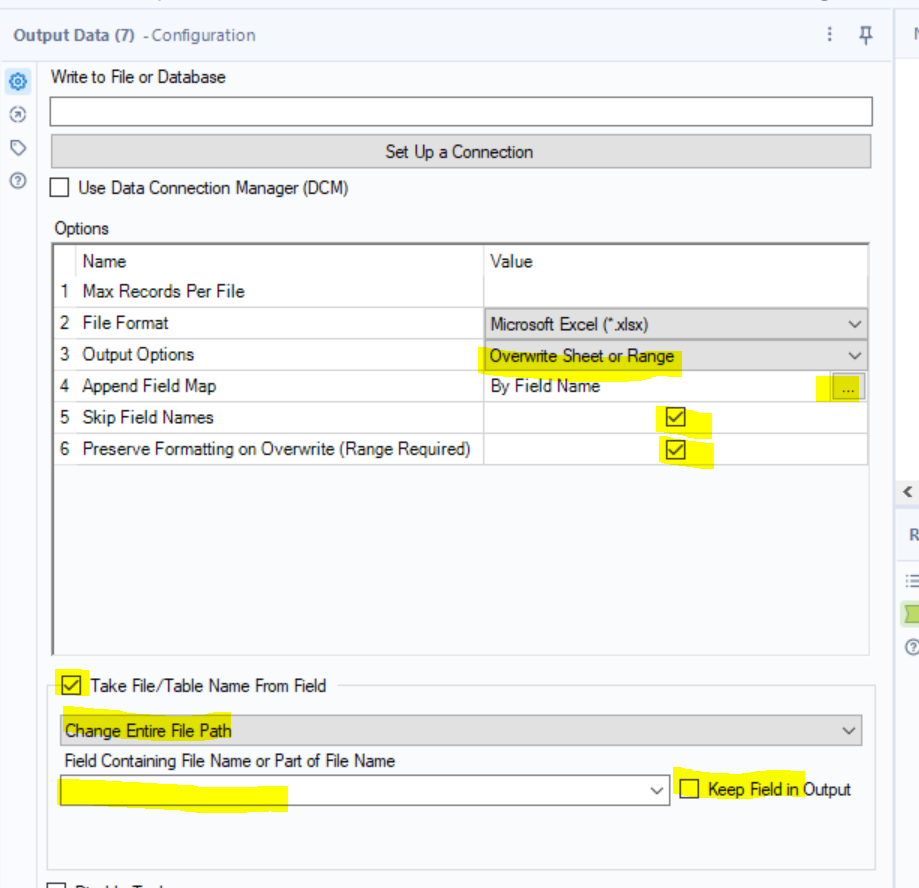919x888 pixels.
Task: Expand Output Options Overwrite Sheet dropdown
Action: [675, 356]
